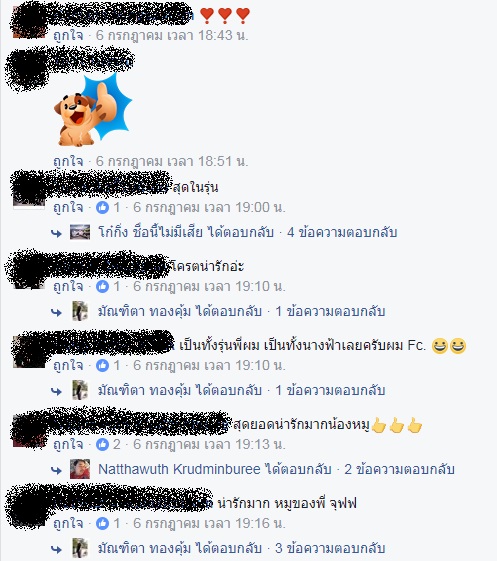Click the dog thumbs-up sticker
Viewport: 497px width, 561px height.
(x=93, y=111)
